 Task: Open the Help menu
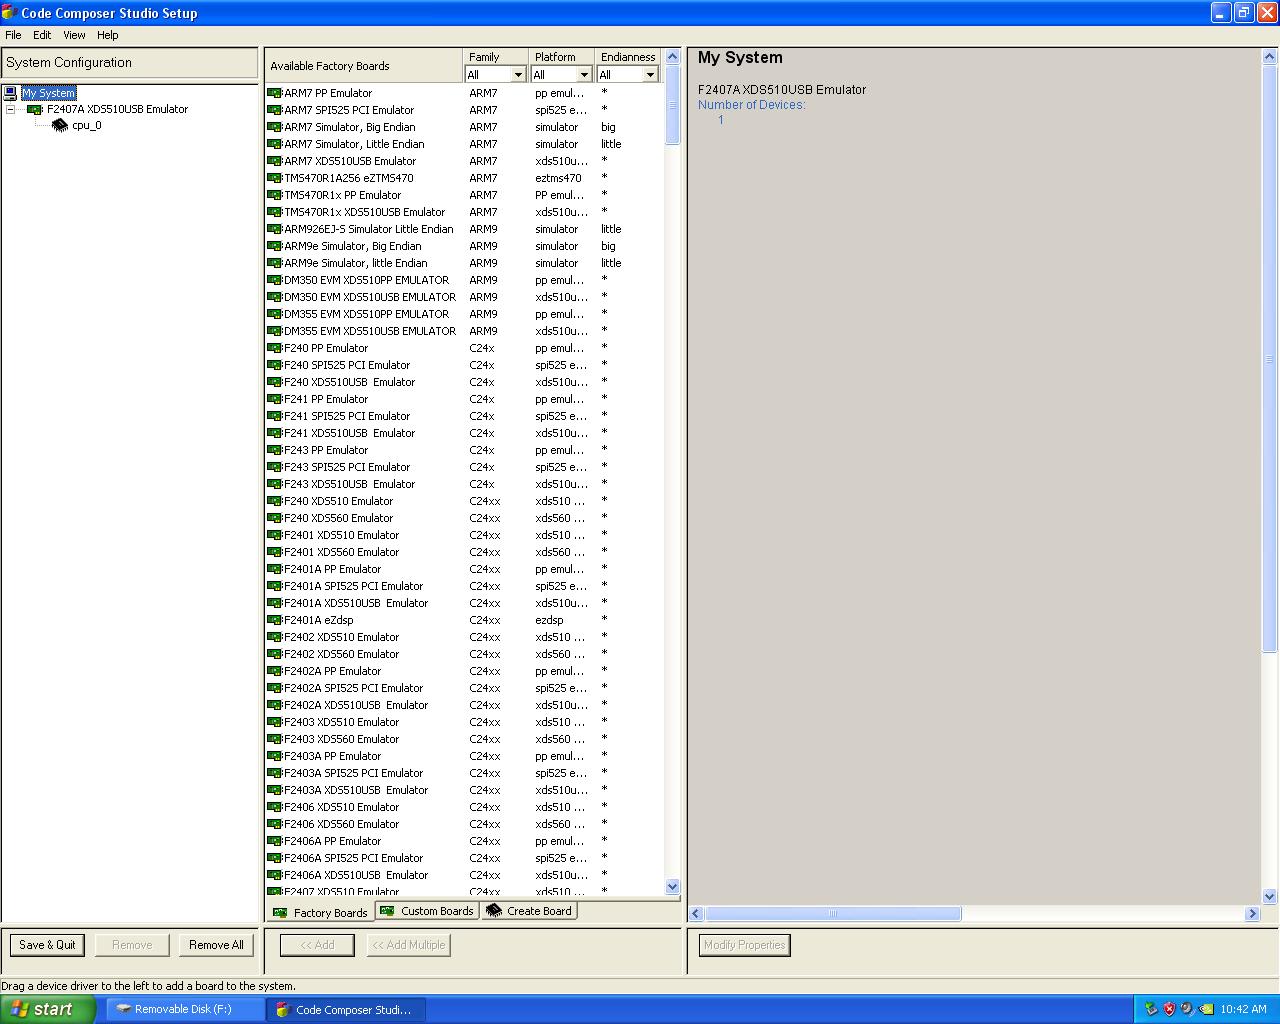click(107, 35)
